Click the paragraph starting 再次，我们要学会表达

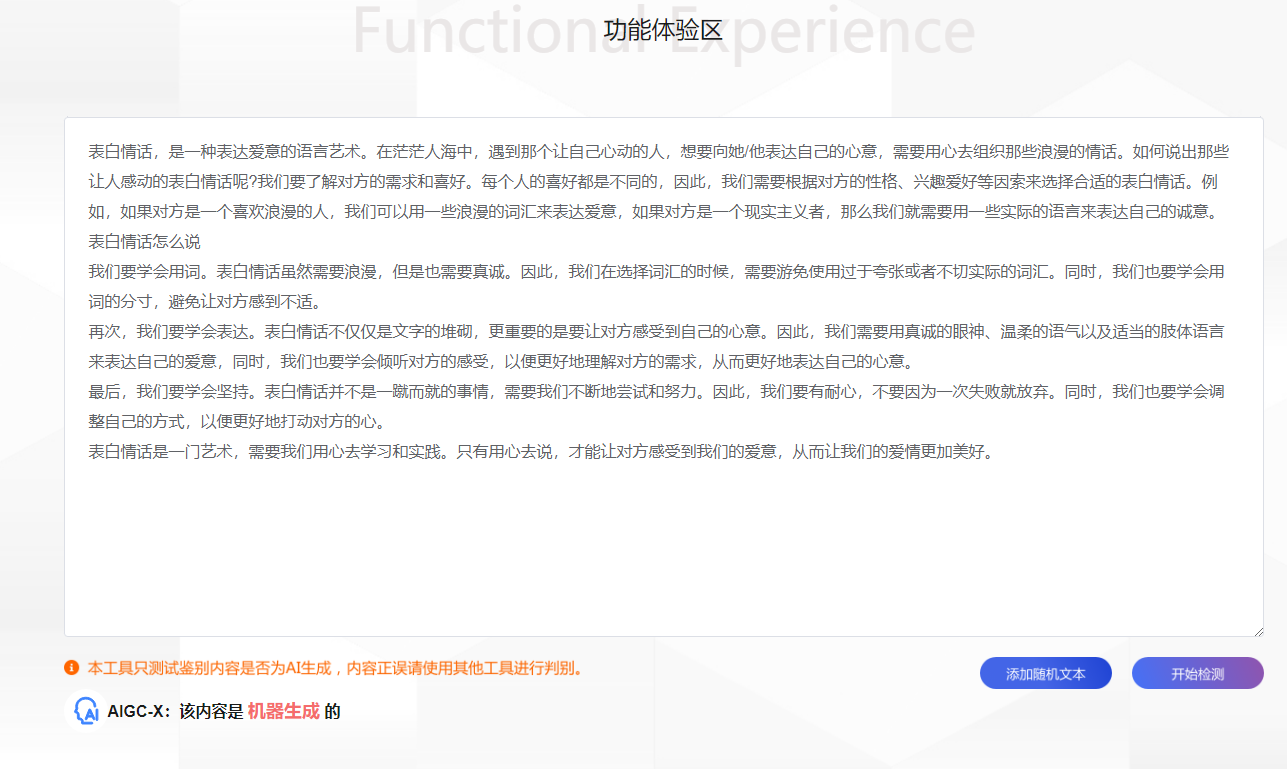(658, 346)
